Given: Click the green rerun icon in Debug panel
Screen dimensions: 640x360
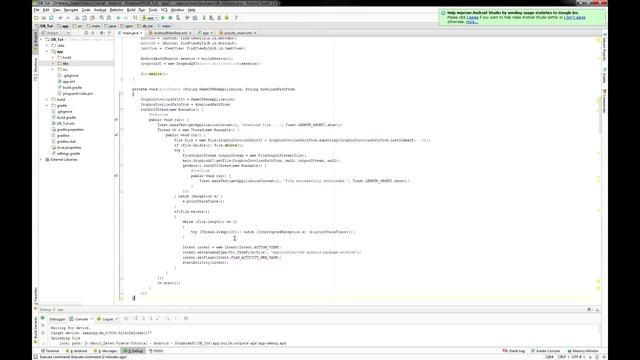Looking at the screenshot, I should 43,318.
